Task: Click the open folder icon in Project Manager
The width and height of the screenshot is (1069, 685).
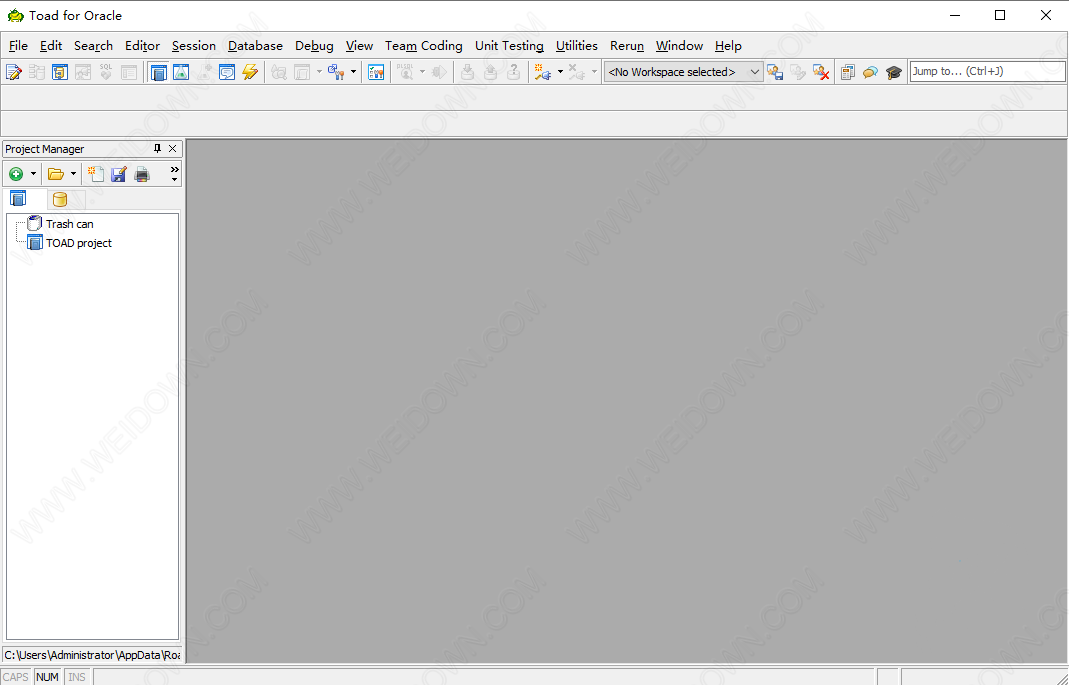Action: (x=56, y=174)
